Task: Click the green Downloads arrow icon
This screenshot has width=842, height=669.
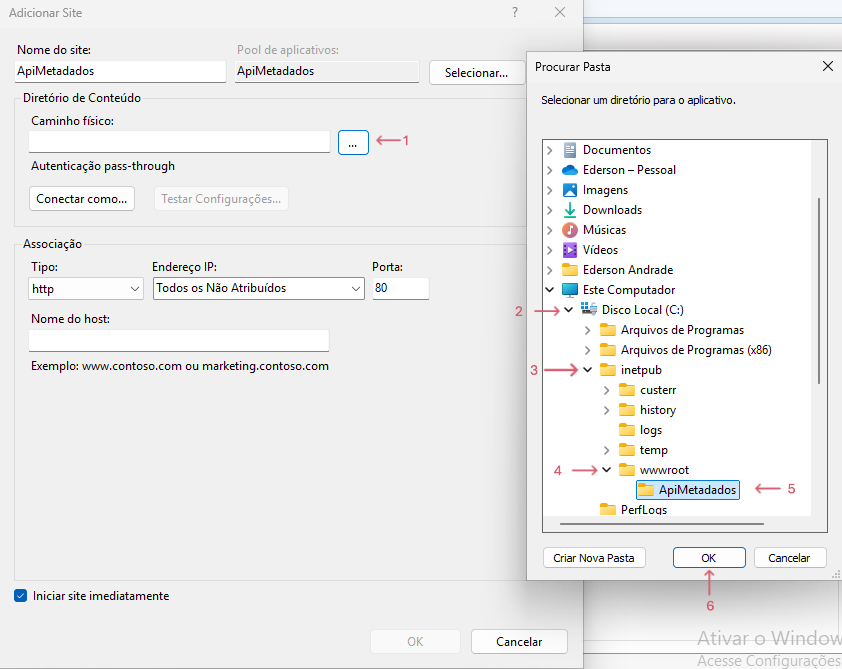Action: coord(570,210)
